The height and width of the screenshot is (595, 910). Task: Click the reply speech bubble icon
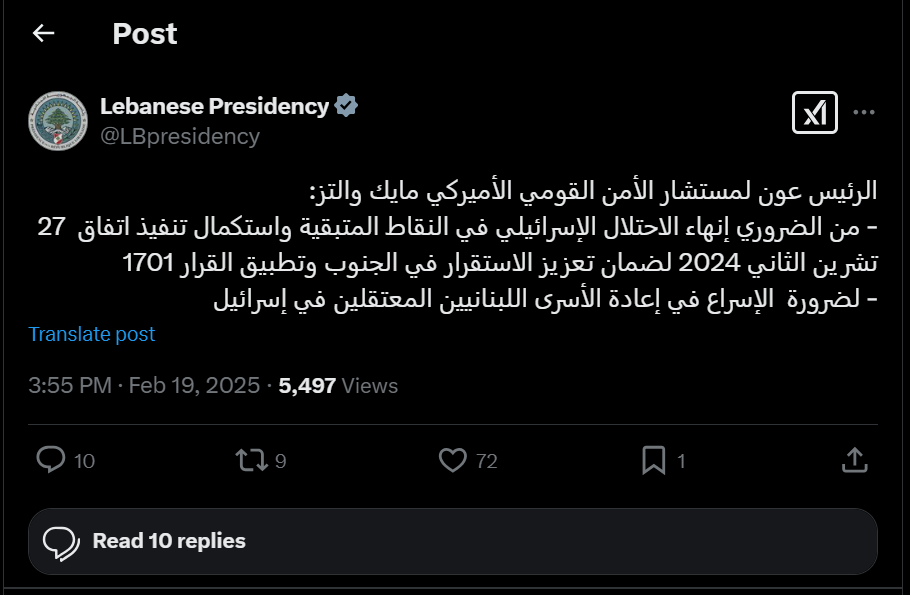coord(51,460)
